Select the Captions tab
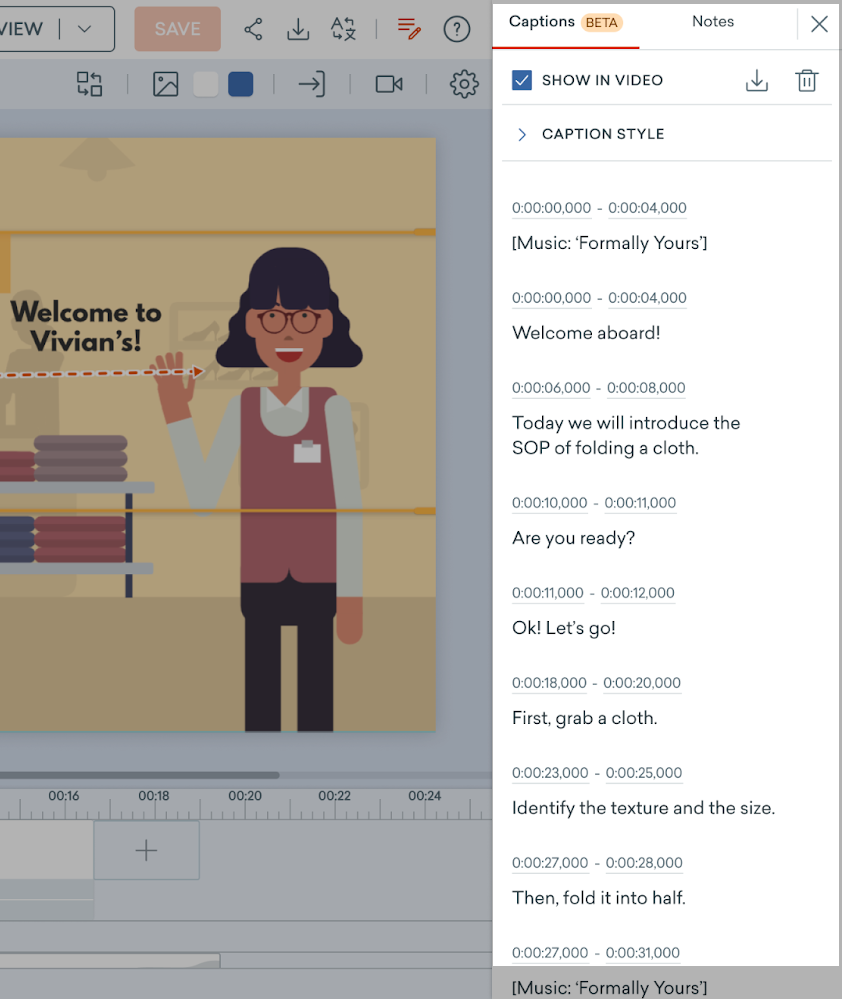842x999 pixels. point(542,22)
